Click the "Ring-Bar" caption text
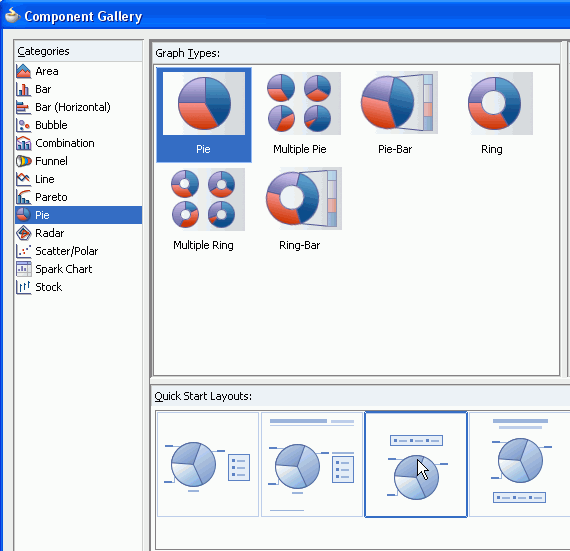 (300, 245)
